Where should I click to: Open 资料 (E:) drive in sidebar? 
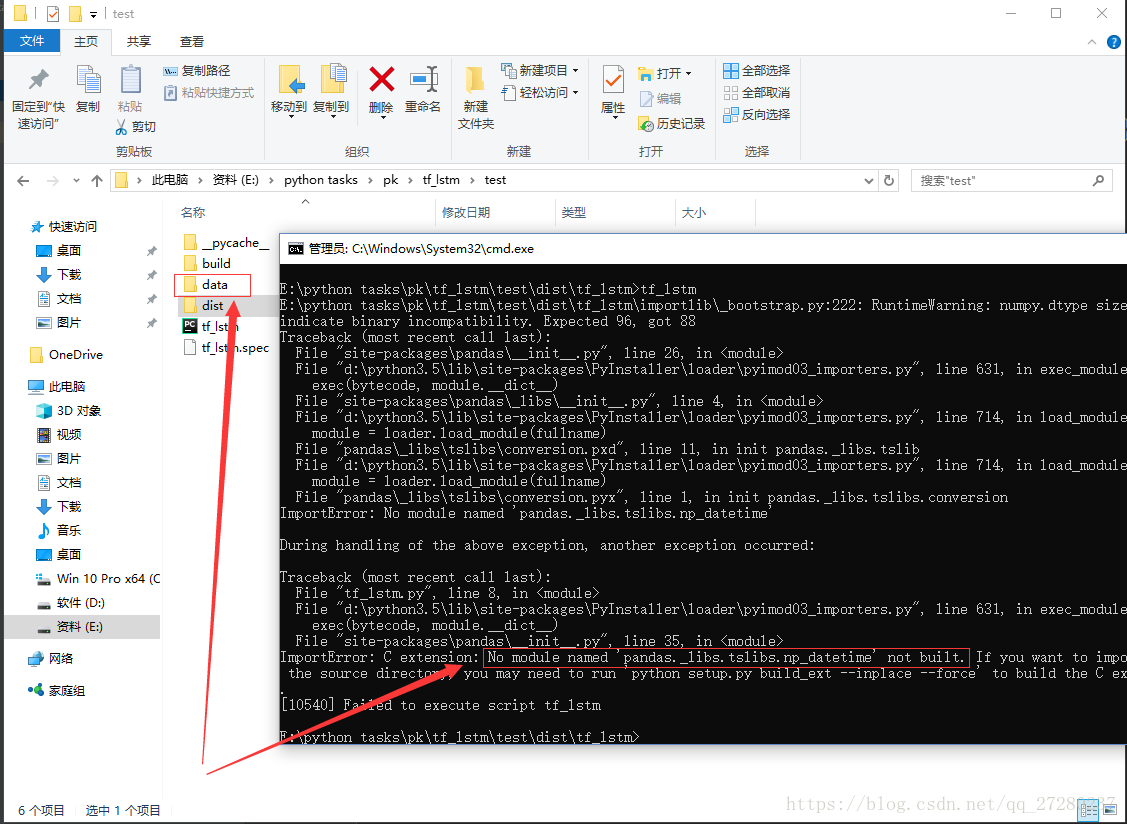pyautogui.click(x=70, y=627)
